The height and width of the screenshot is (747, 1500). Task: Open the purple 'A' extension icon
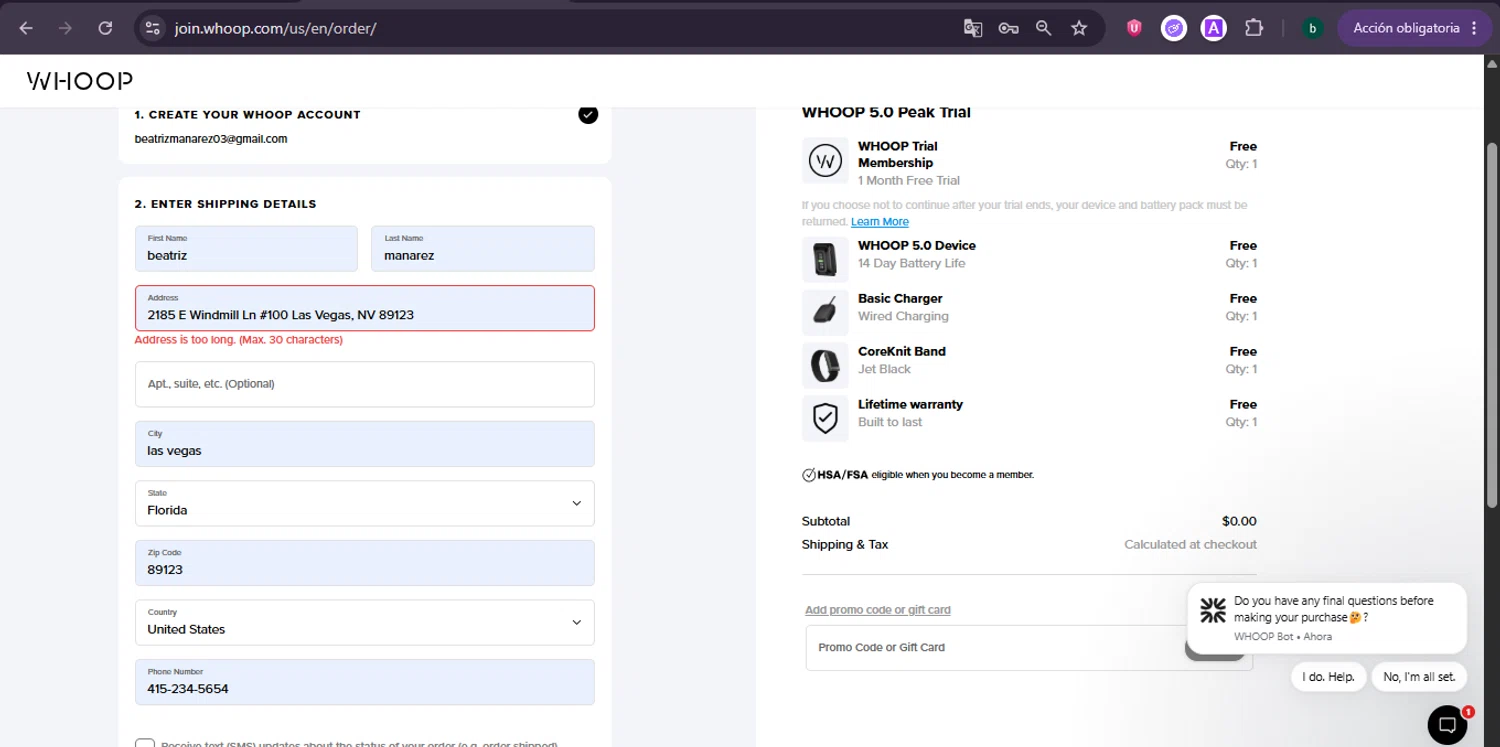[1214, 28]
